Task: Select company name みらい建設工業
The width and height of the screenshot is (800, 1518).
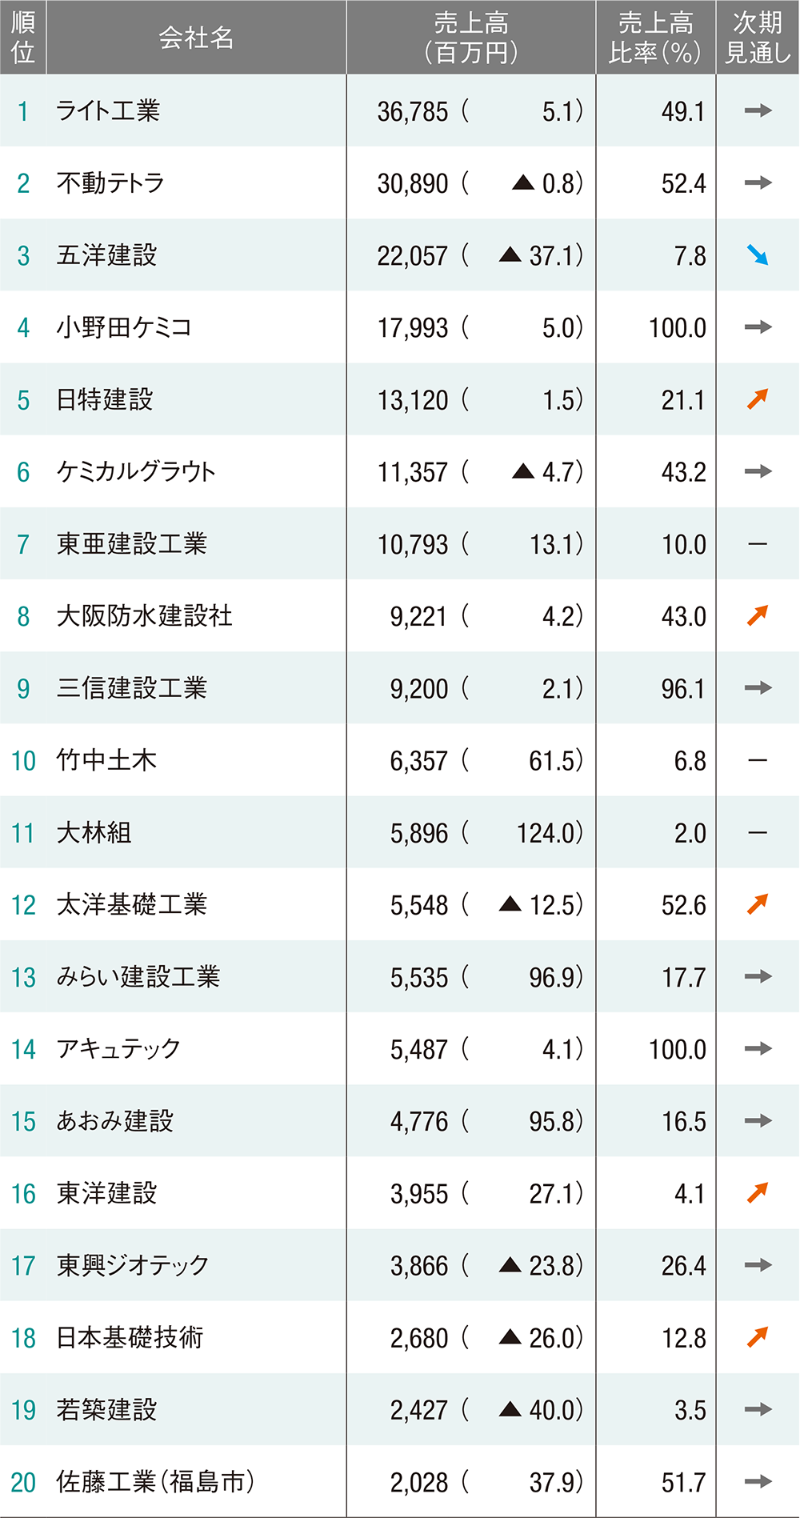Action: pos(138,977)
